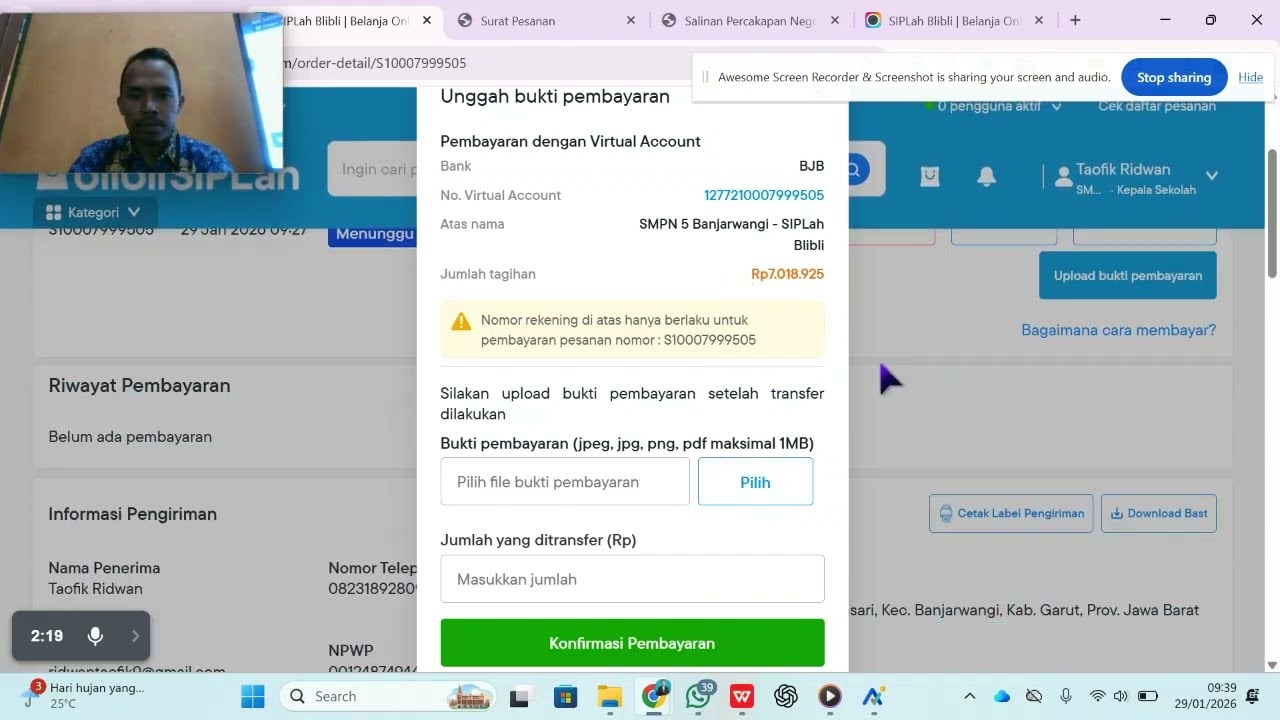
Task: Close the Surat Pesanan tab
Action: pyautogui.click(x=631, y=20)
